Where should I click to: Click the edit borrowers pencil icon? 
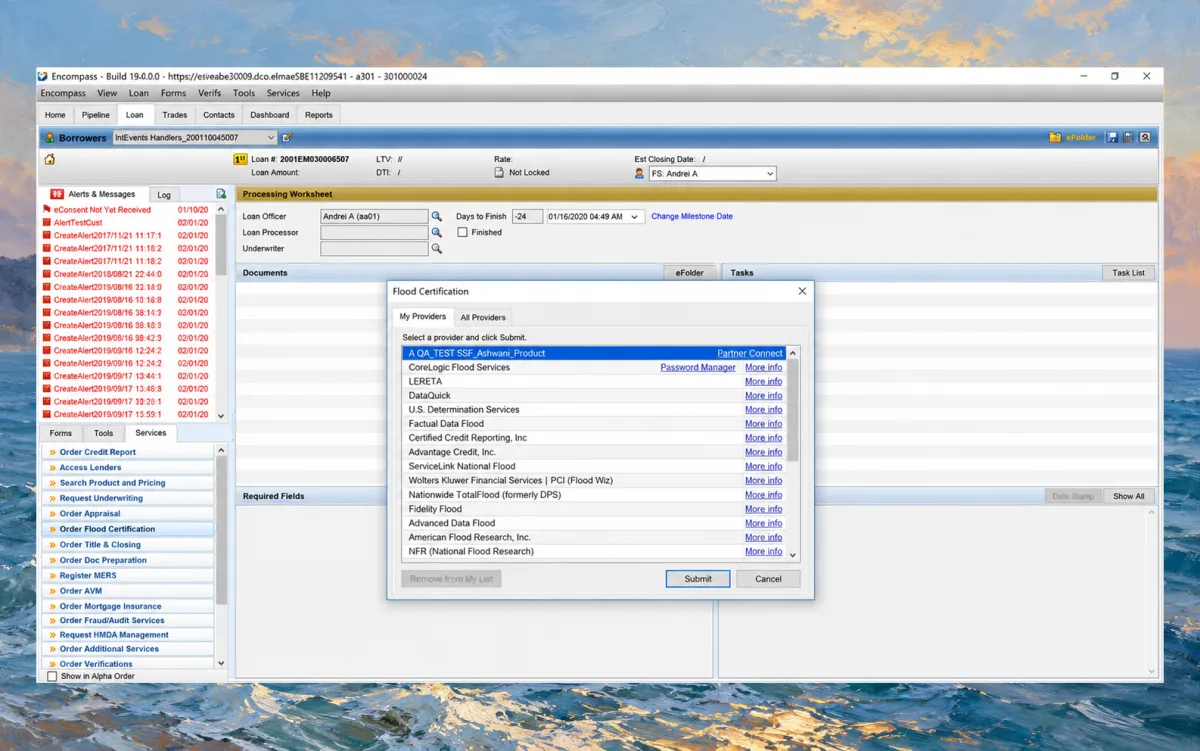pos(288,137)
